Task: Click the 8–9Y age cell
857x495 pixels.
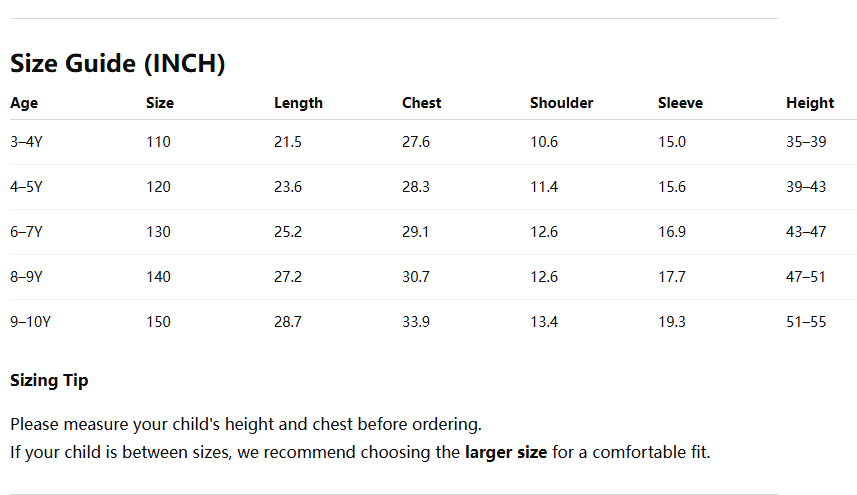Action: pos(26,277)
